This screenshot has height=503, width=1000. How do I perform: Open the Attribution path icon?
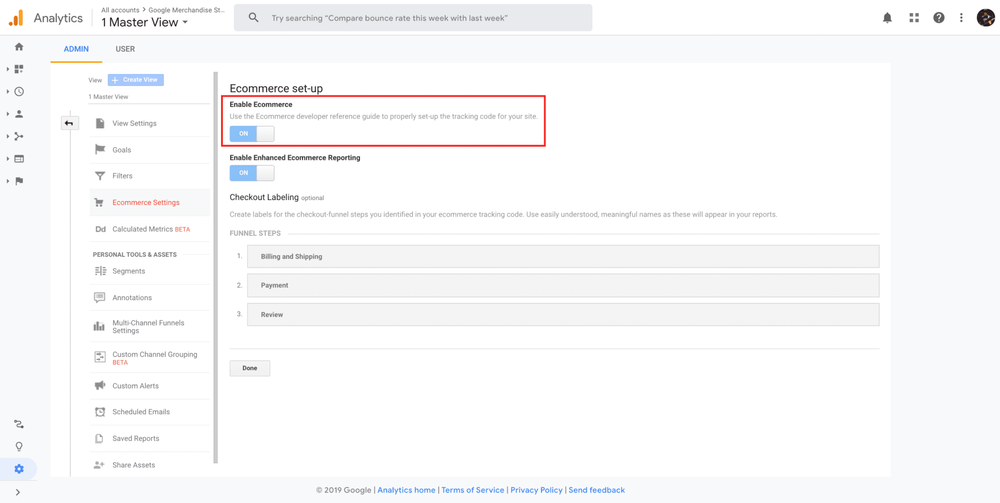[19, 424]
